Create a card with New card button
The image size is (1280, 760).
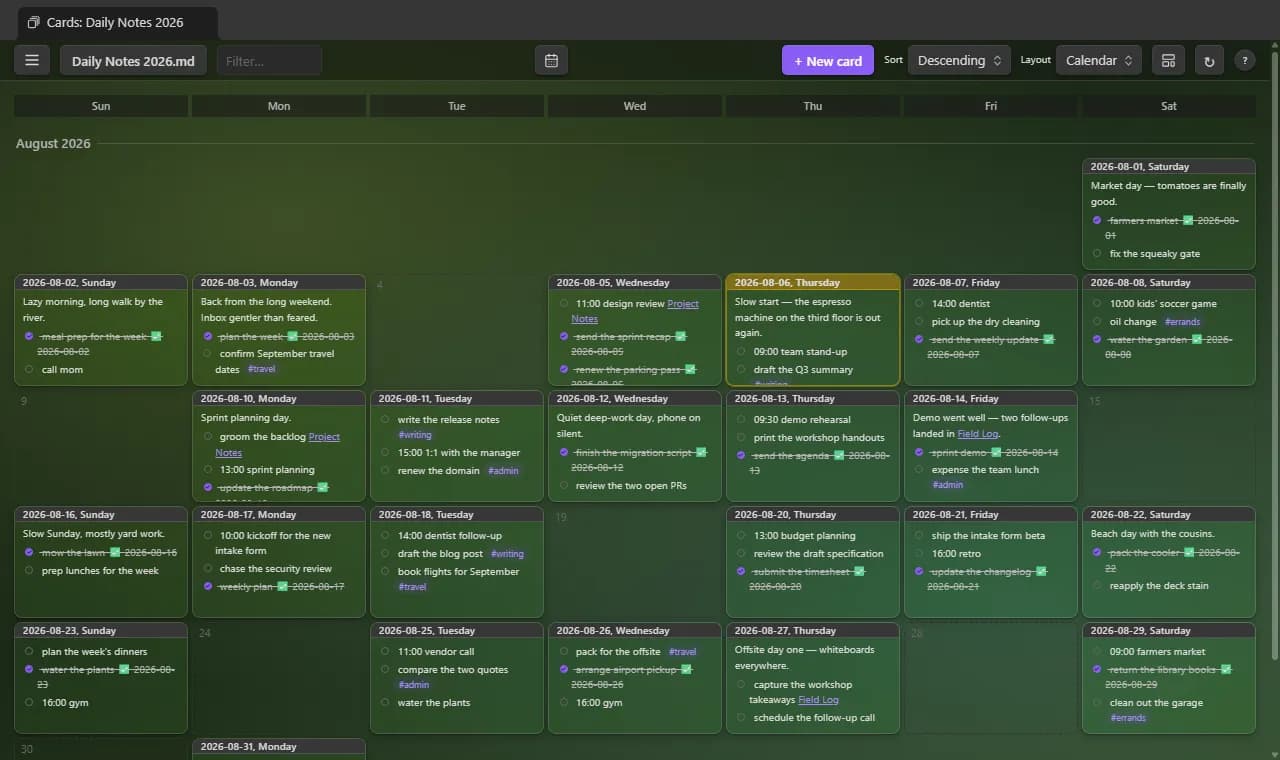coord(828,61)
